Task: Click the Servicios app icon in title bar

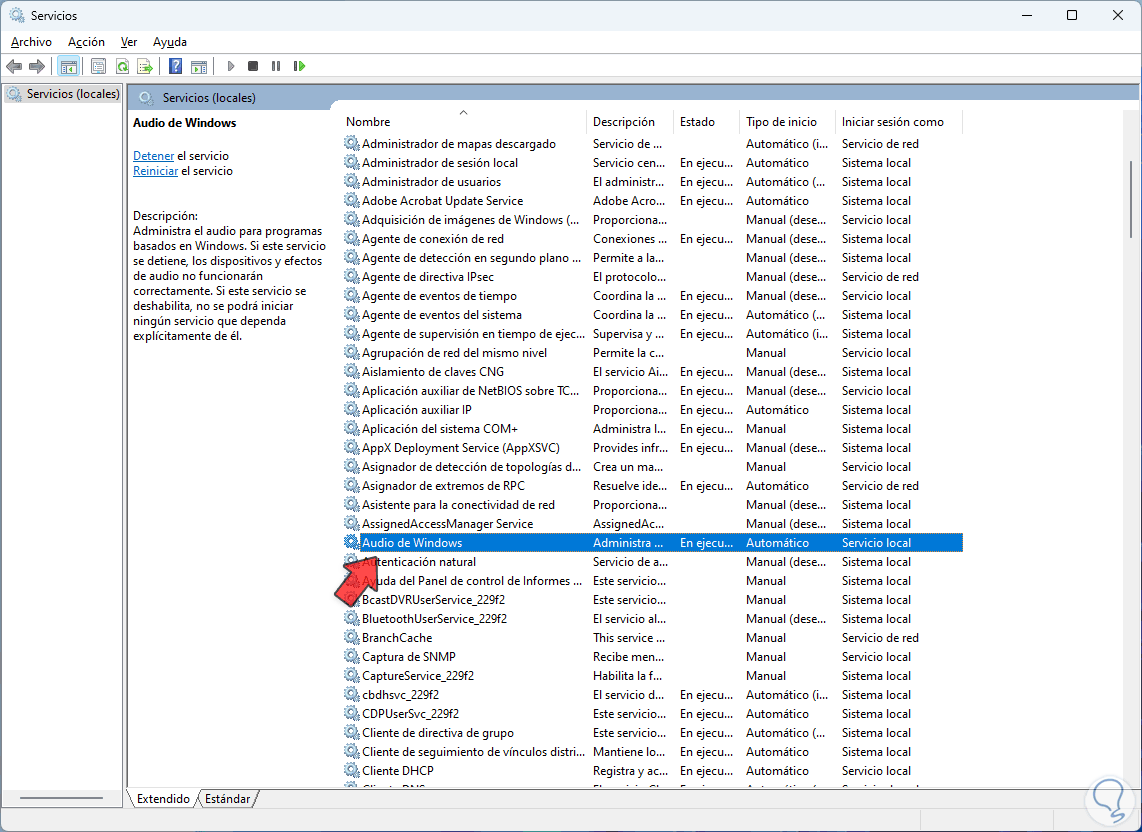Action: (x=16, y=15)
